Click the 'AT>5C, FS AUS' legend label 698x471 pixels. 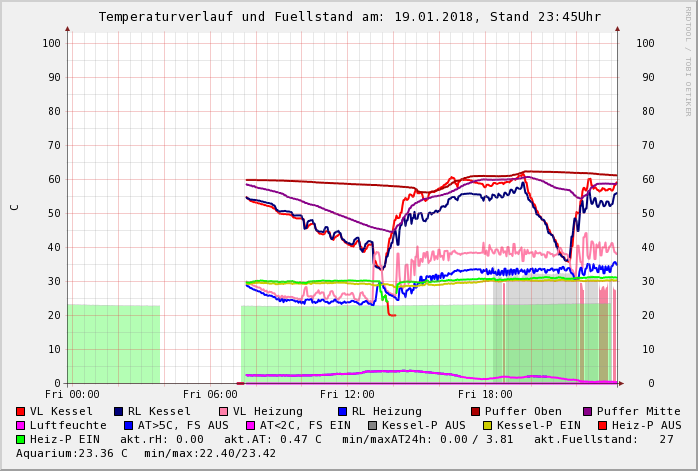pyautogui.click(x=182, y=425)
